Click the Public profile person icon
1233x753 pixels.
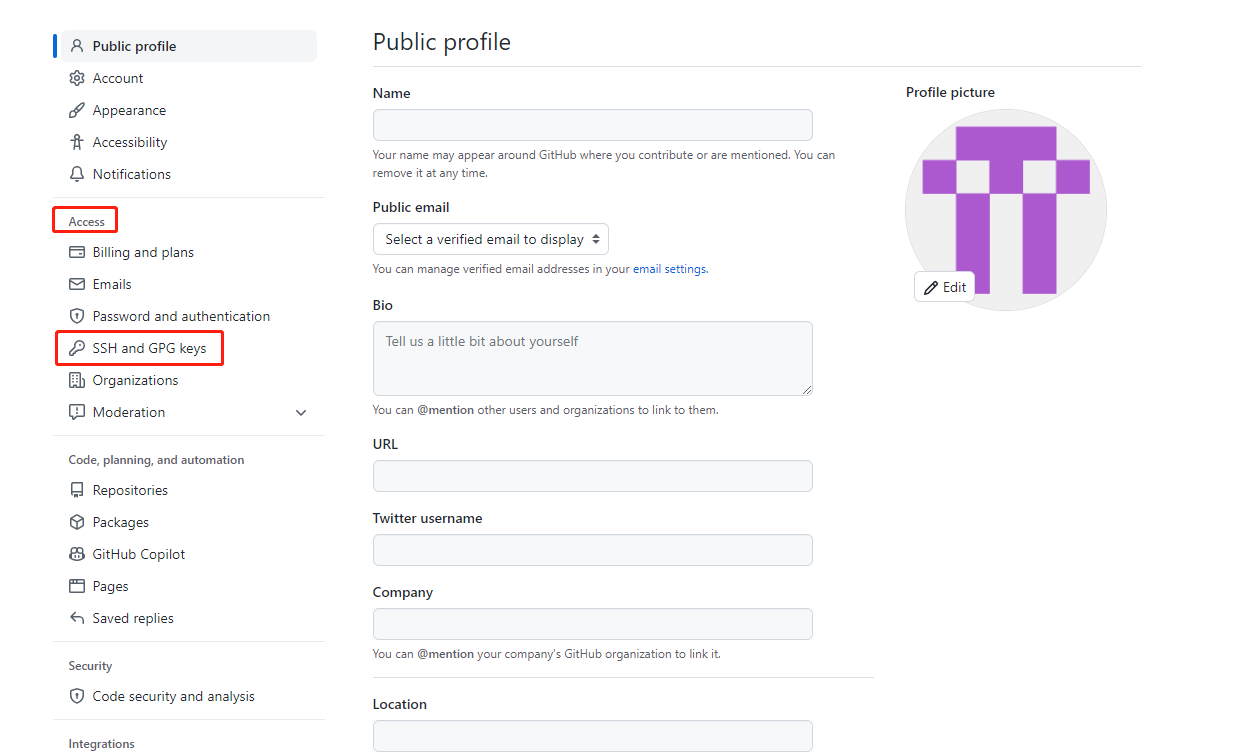77,46
